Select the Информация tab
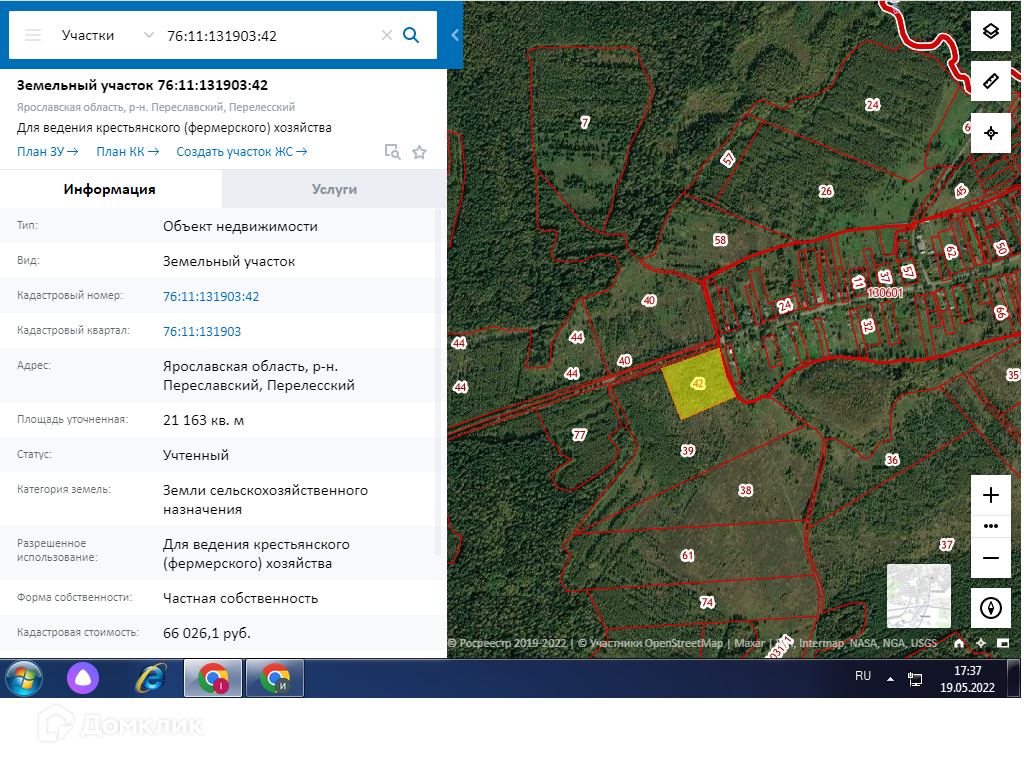Screen dimensions: 1024x768 point(110,189)
